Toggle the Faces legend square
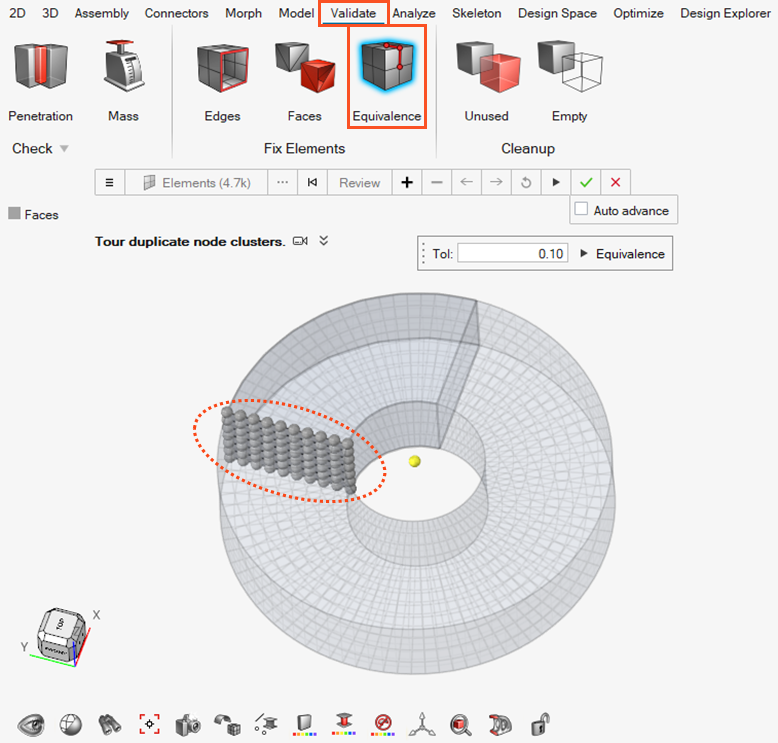The width and height of the screenshot is (778, 743). pos(14,213)
